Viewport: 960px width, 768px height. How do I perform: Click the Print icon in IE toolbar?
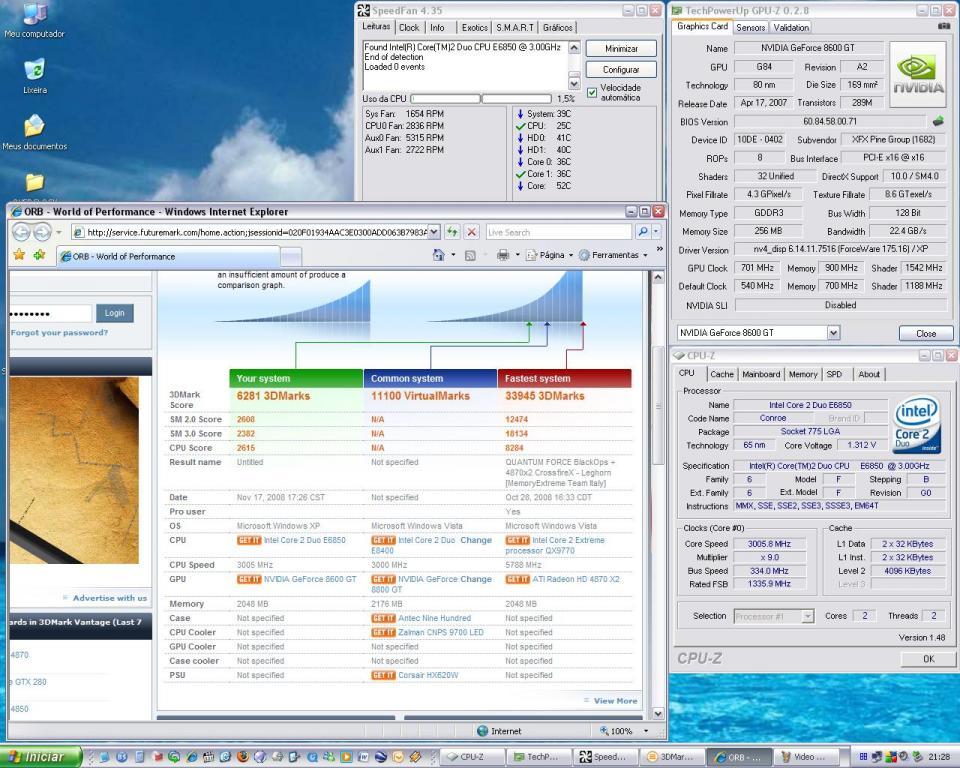click(x=503, y=255)
